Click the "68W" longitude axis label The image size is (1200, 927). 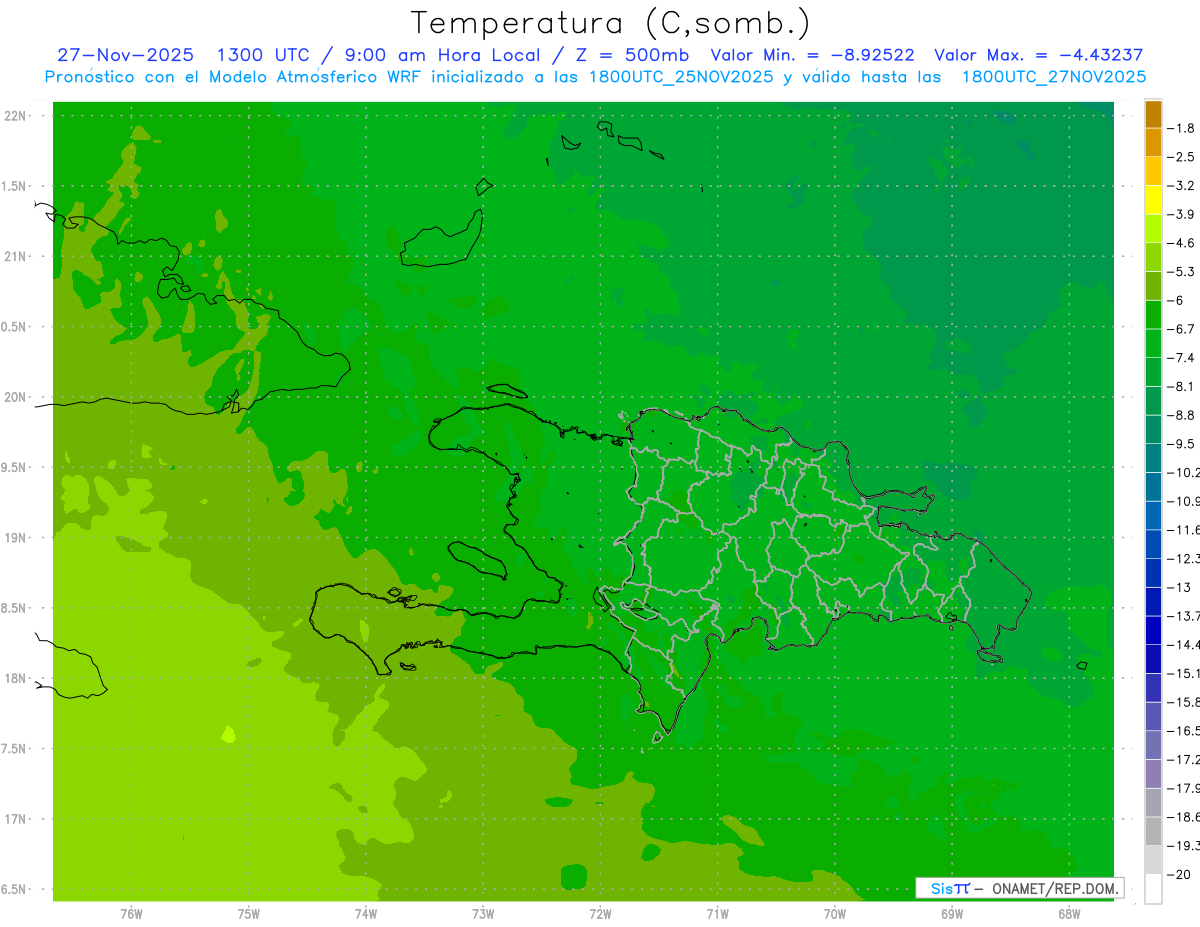[1069, 914]
